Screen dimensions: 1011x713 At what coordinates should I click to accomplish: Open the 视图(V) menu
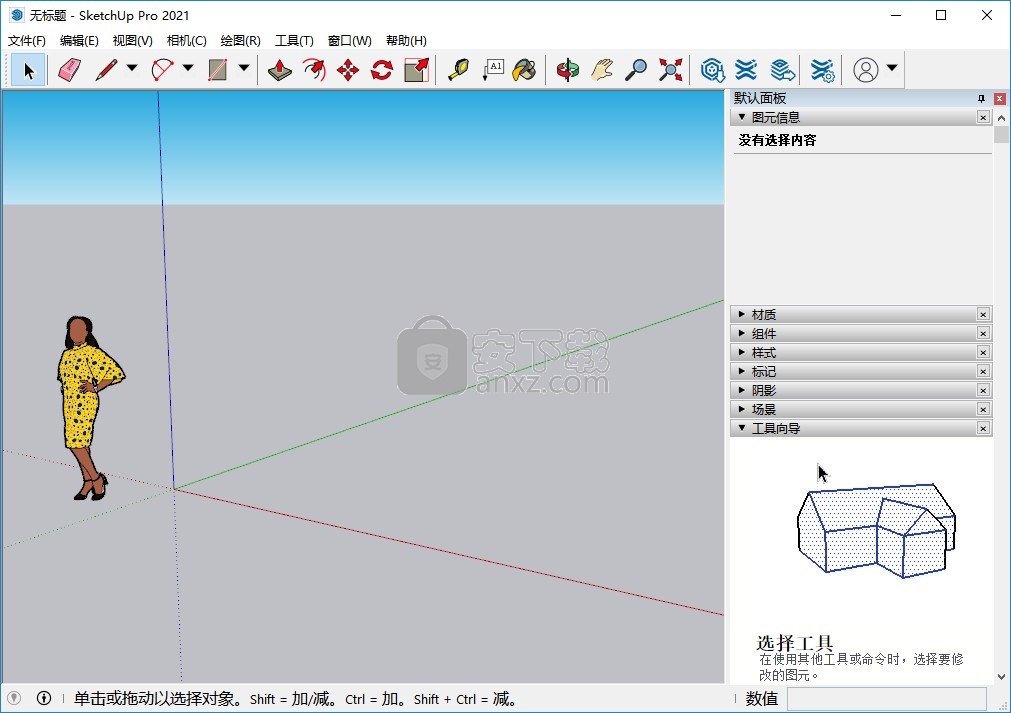[x=133, y=41]
